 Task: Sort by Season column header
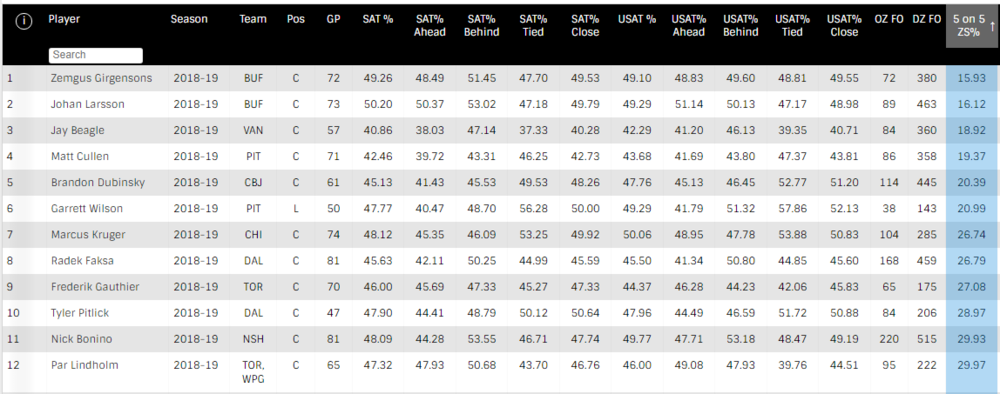pyautogui.click(x=189, y=19)
